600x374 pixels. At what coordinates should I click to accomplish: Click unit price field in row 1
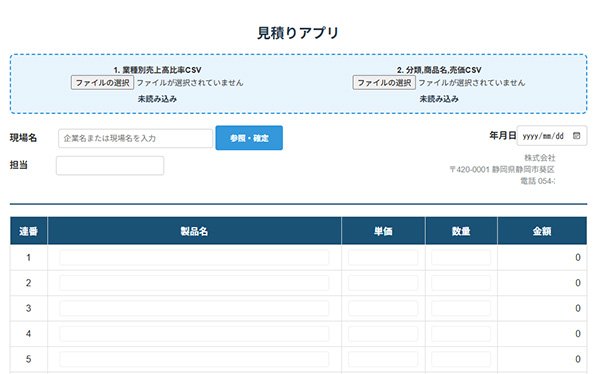pos(383,258)
